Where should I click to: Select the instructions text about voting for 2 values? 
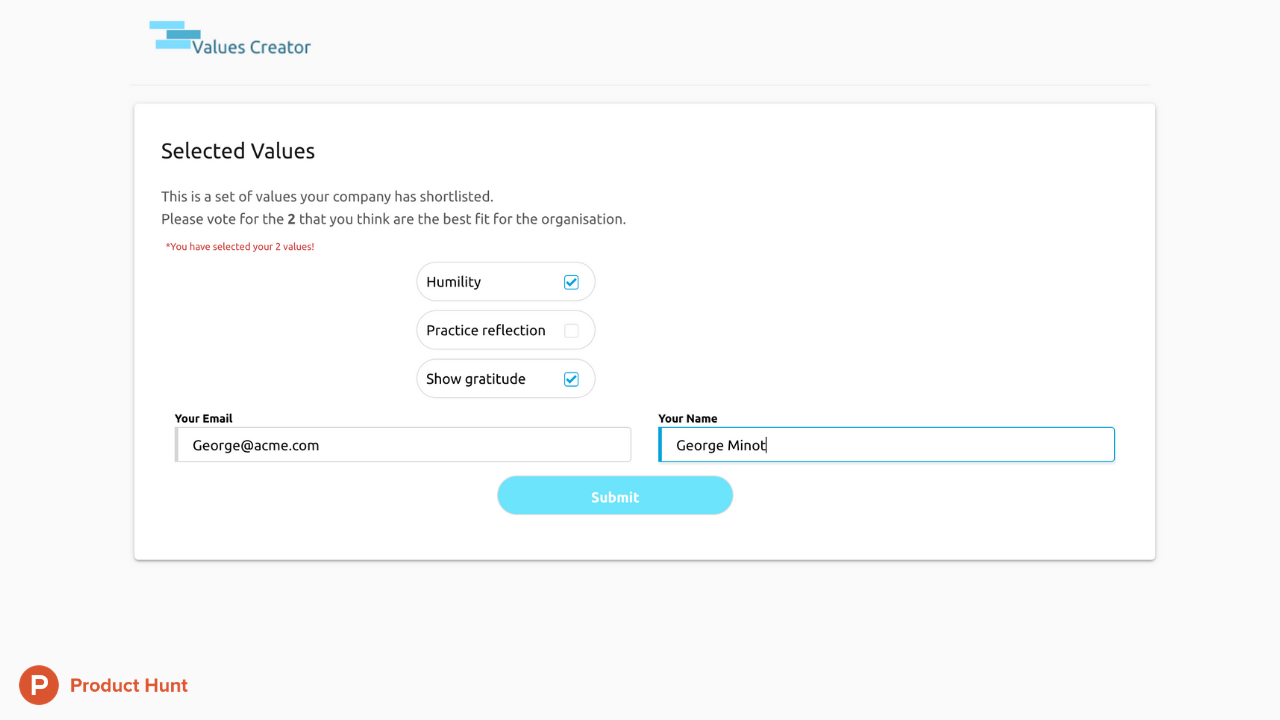click(x=393, y=207)
